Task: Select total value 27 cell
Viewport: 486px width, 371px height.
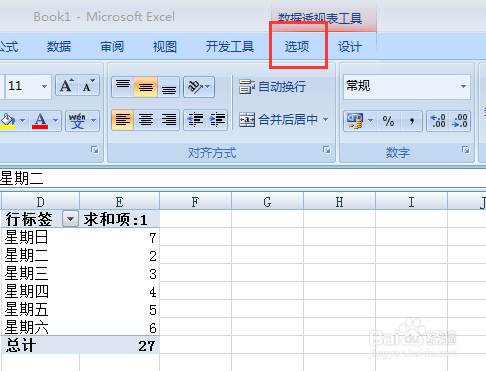Action: [119, 345]
